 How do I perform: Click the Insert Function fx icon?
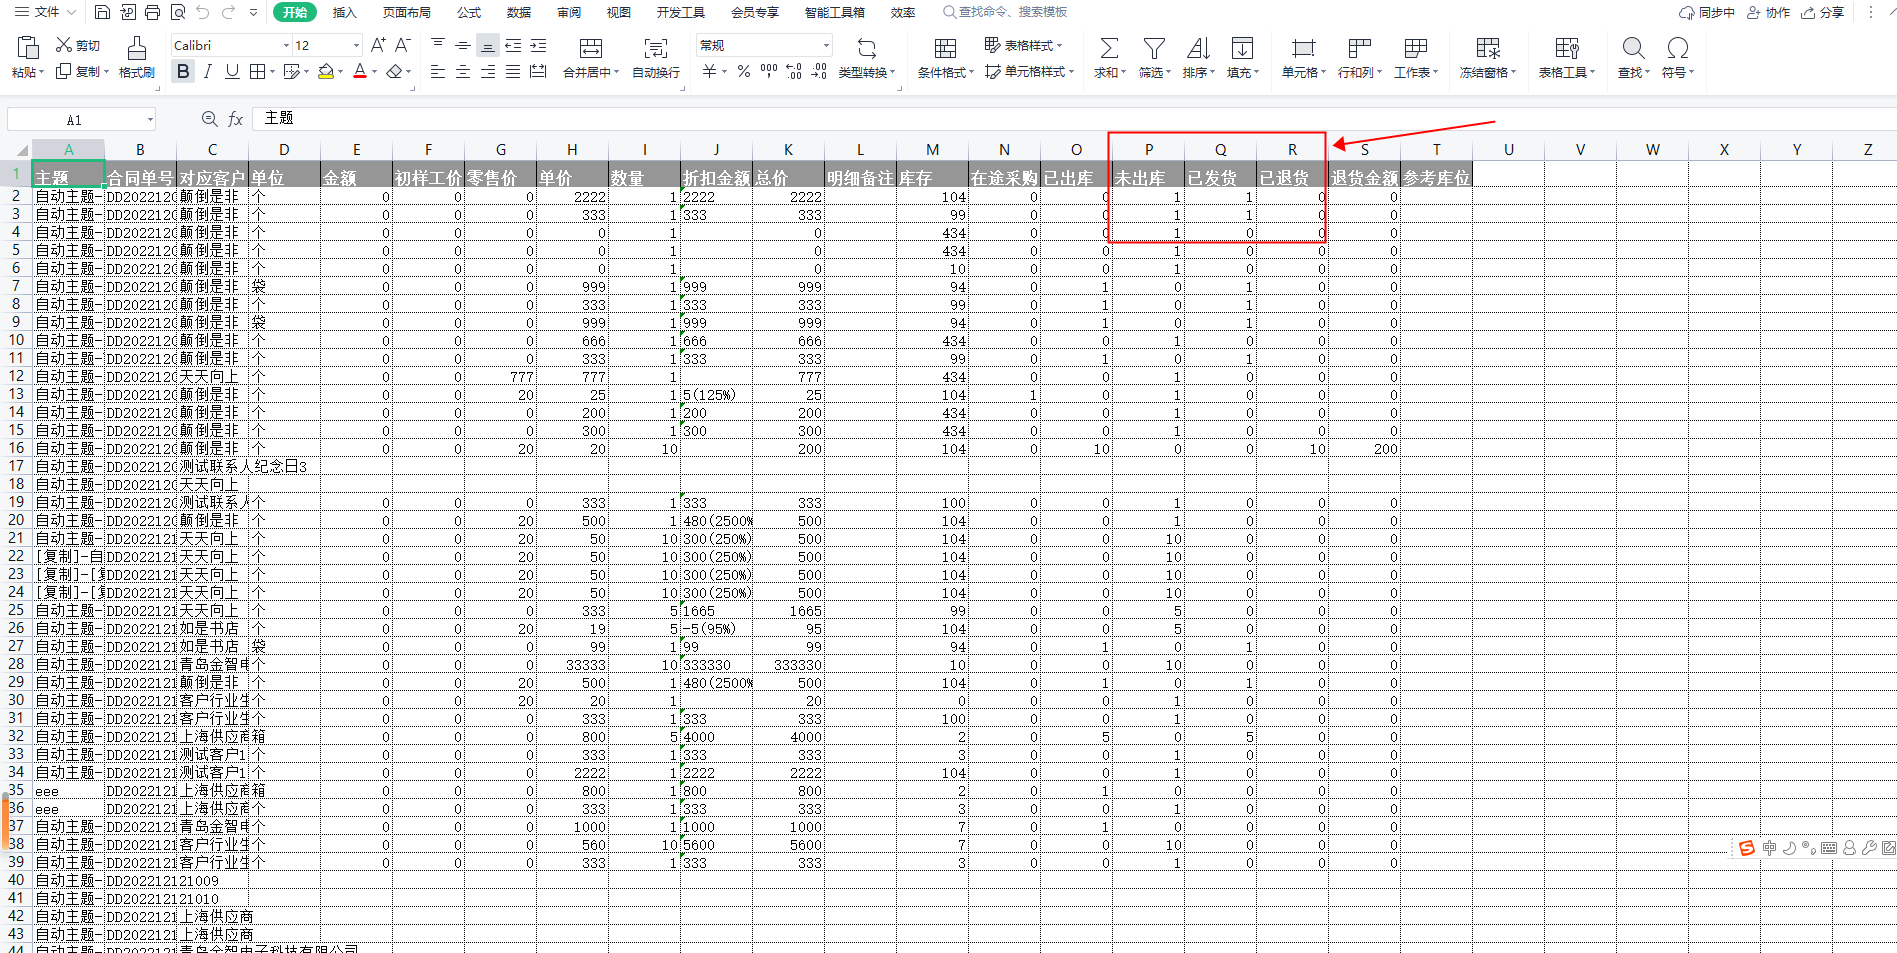[x=236, y=119]
